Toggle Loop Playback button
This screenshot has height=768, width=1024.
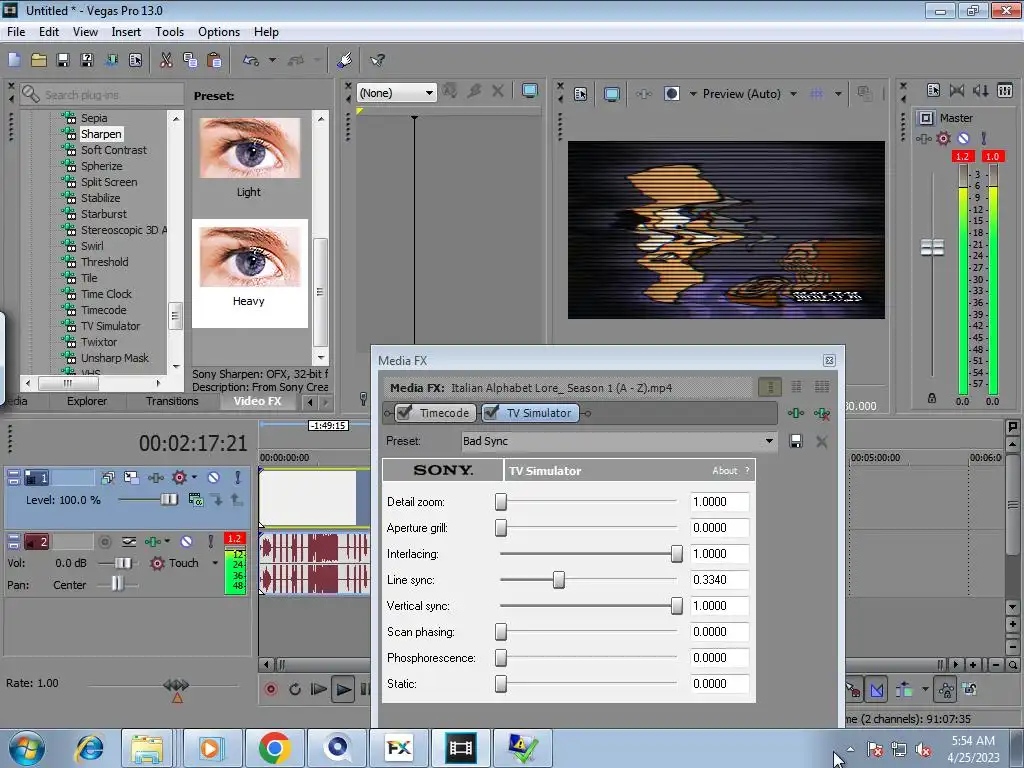[x=295, y=689]
